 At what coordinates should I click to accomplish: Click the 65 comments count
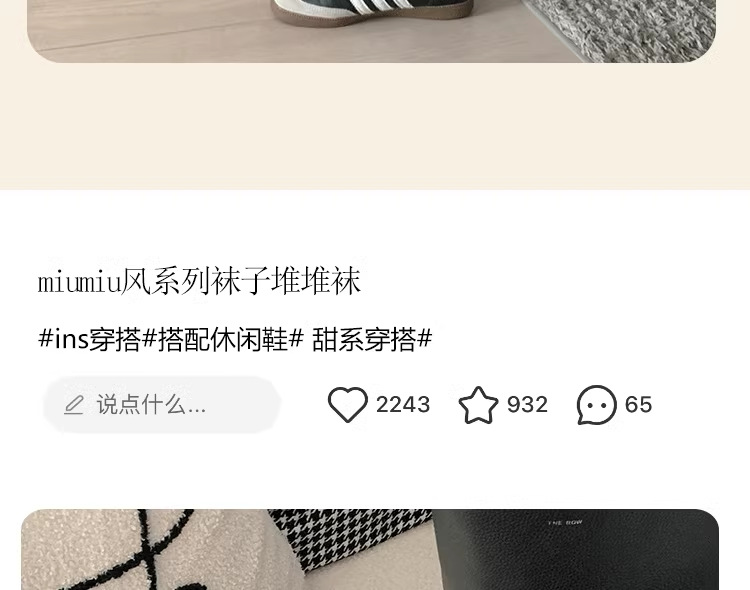(638, 405)
